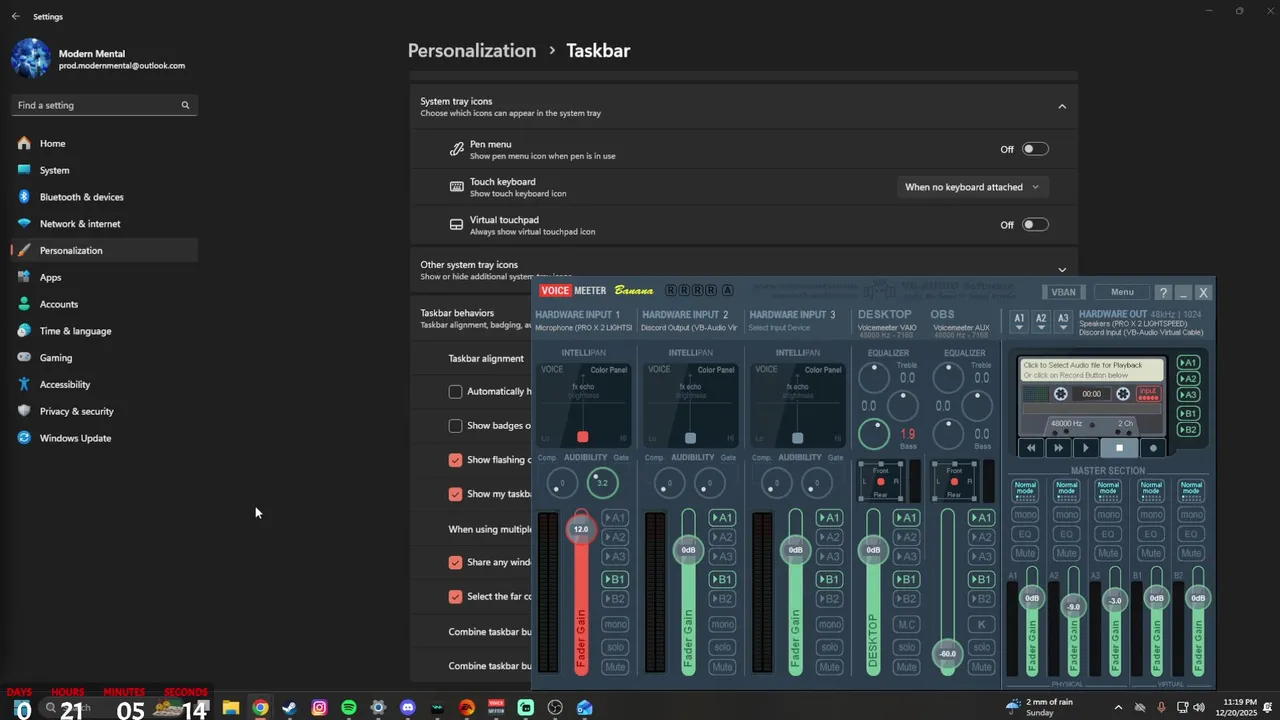Open Spotify from the taskbar
This screenshot has width=1280, height=720.
coord(349,707)
